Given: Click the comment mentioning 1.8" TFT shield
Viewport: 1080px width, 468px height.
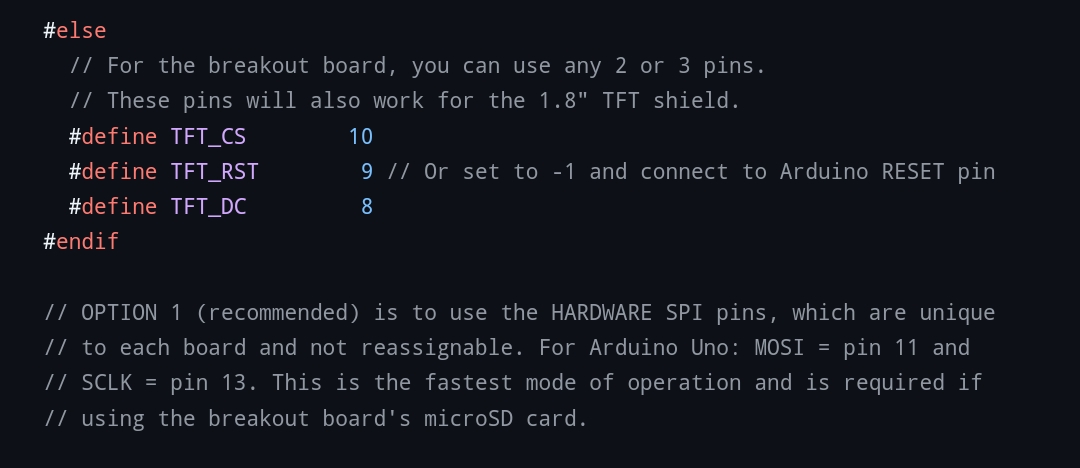Looking at the screenshot, I should 405,101.
